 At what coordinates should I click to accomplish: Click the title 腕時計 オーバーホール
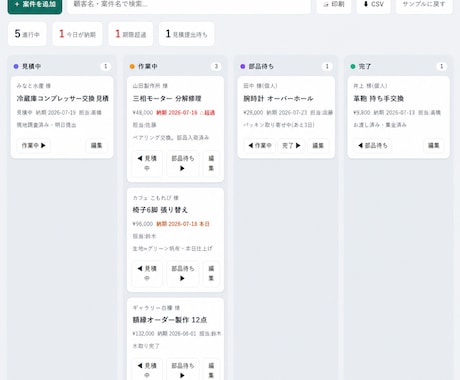pos(278,98)
